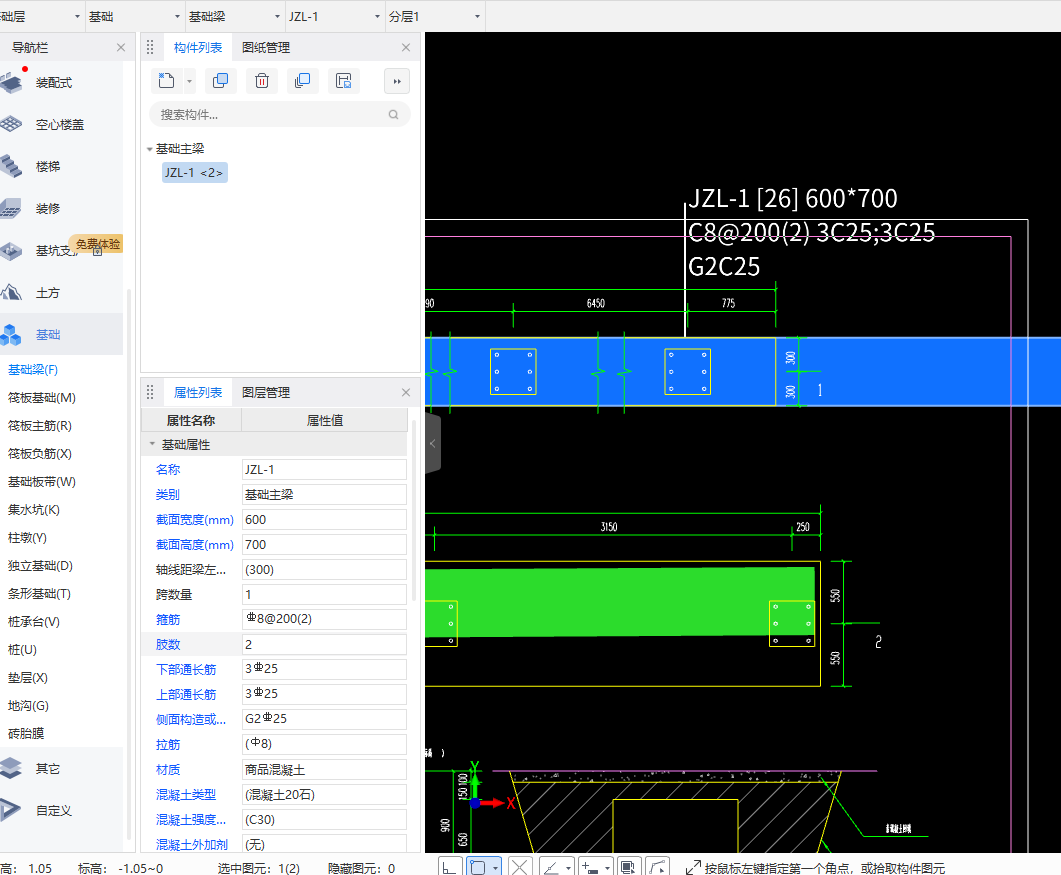Select 筏板主筋(R) in foundation list
This screenshot has height=875, width=1061.
(39, 426)
